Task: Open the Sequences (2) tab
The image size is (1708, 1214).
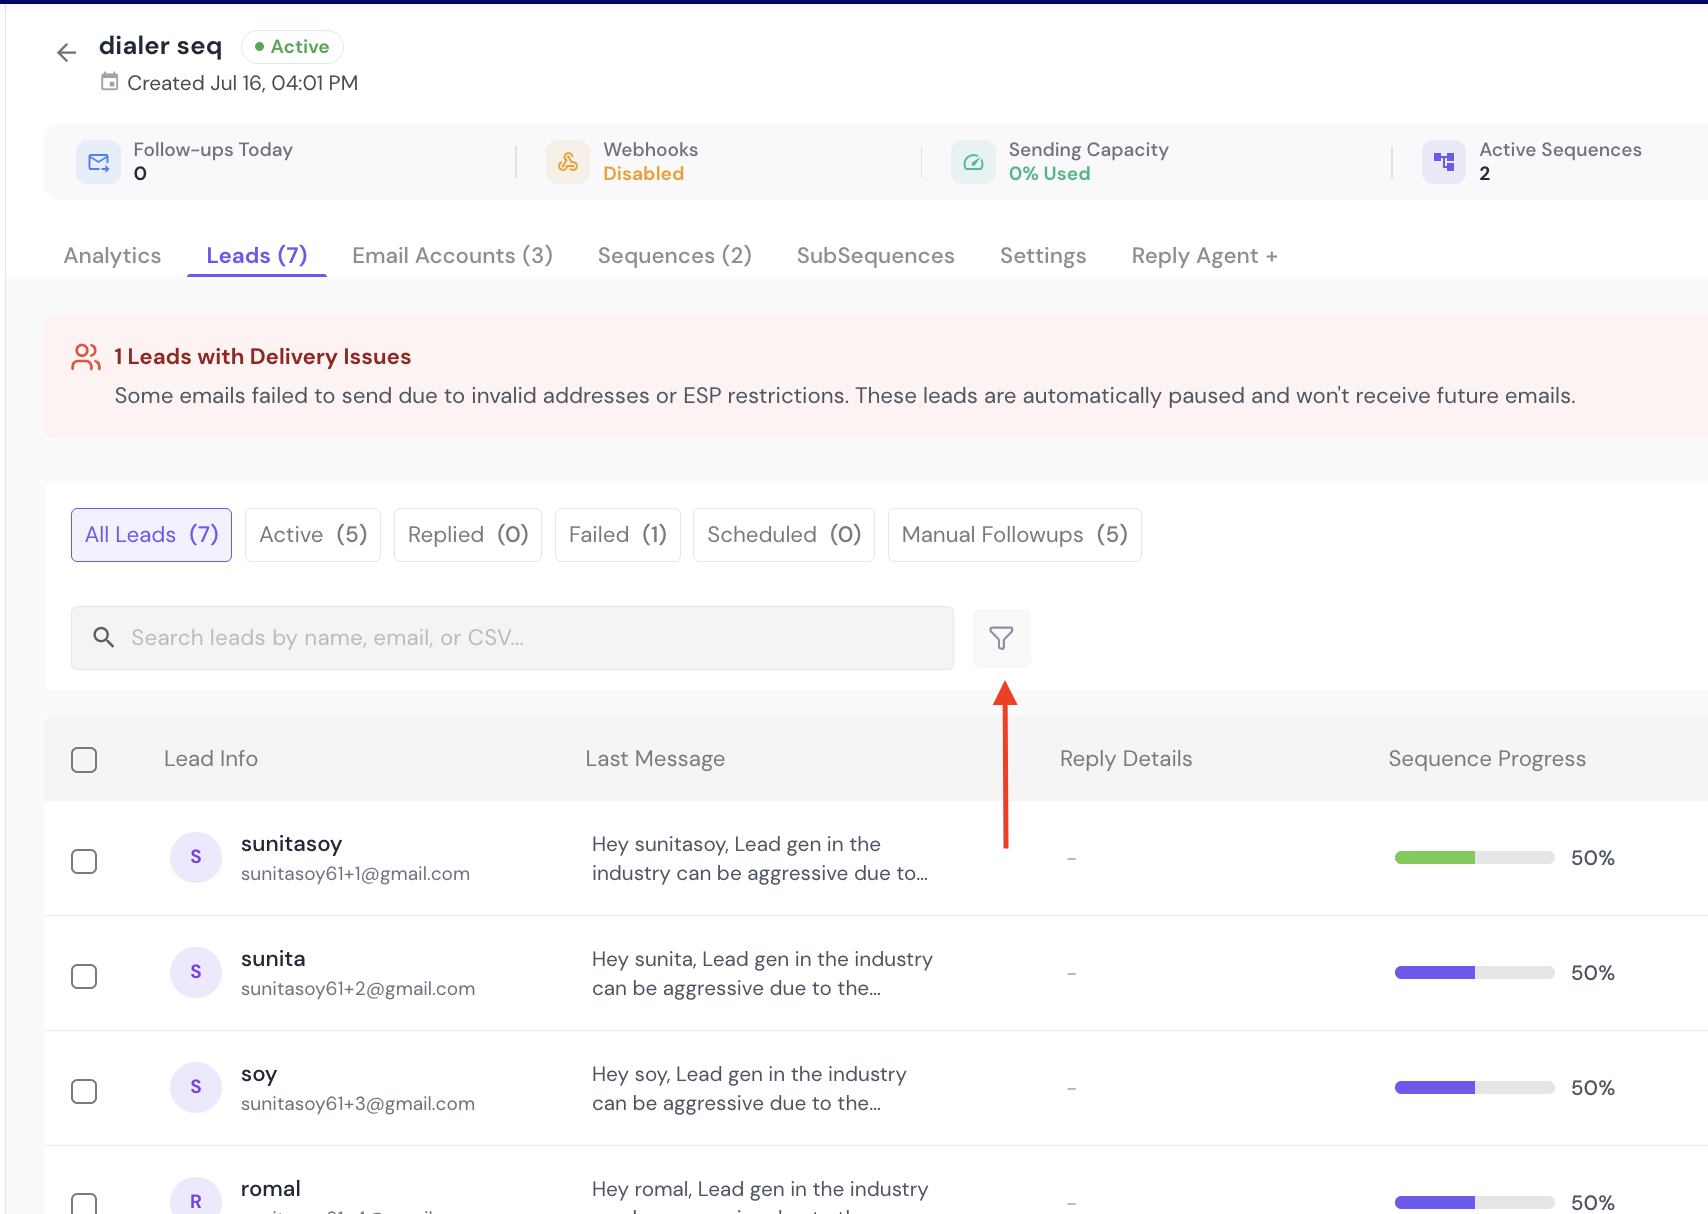Action: (675, 256)
